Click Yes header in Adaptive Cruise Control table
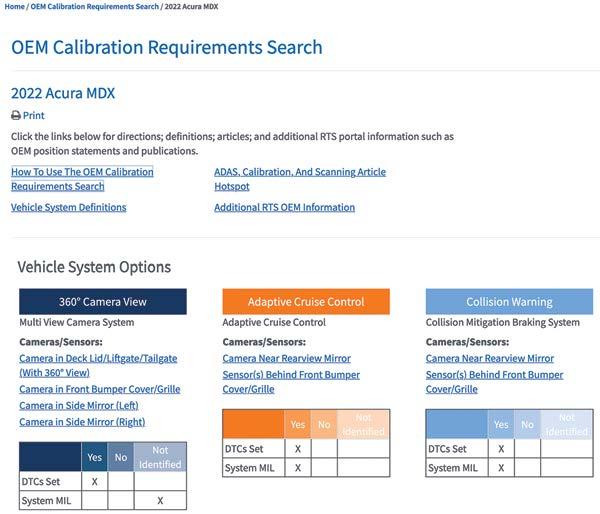600x514 pixels. pos(298,424)
